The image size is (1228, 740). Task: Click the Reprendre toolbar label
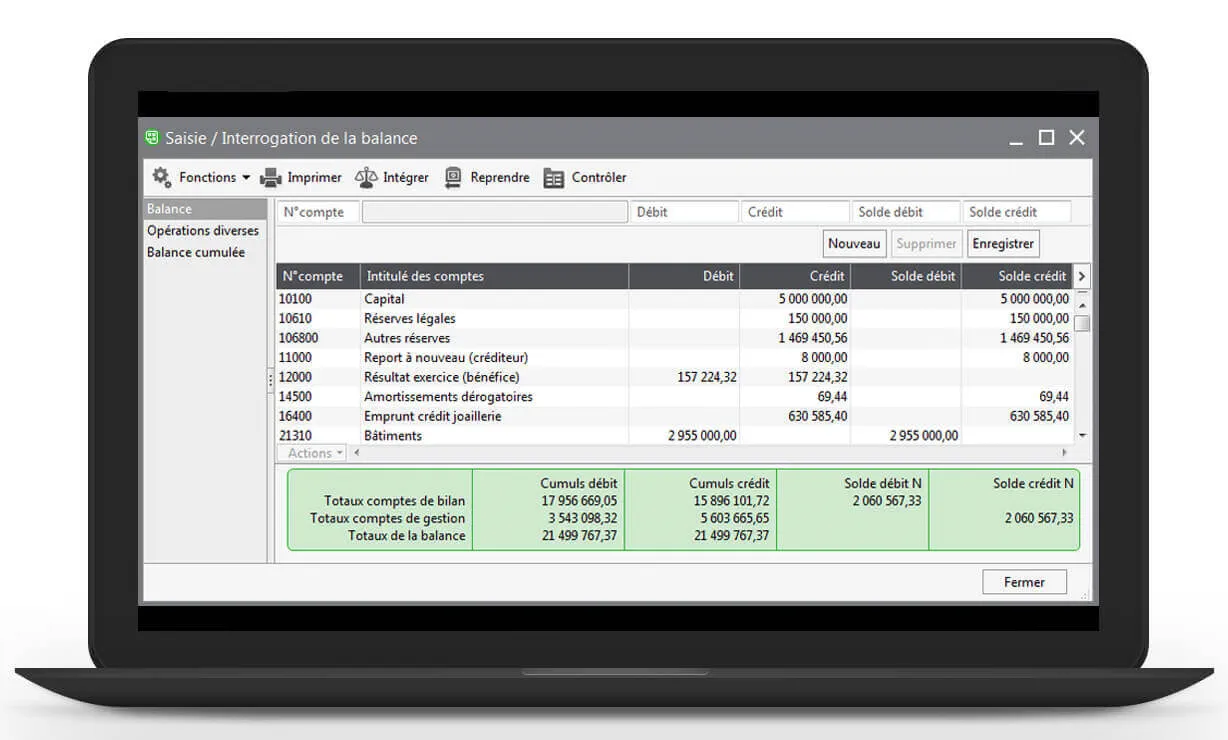[x=500, y=178]
